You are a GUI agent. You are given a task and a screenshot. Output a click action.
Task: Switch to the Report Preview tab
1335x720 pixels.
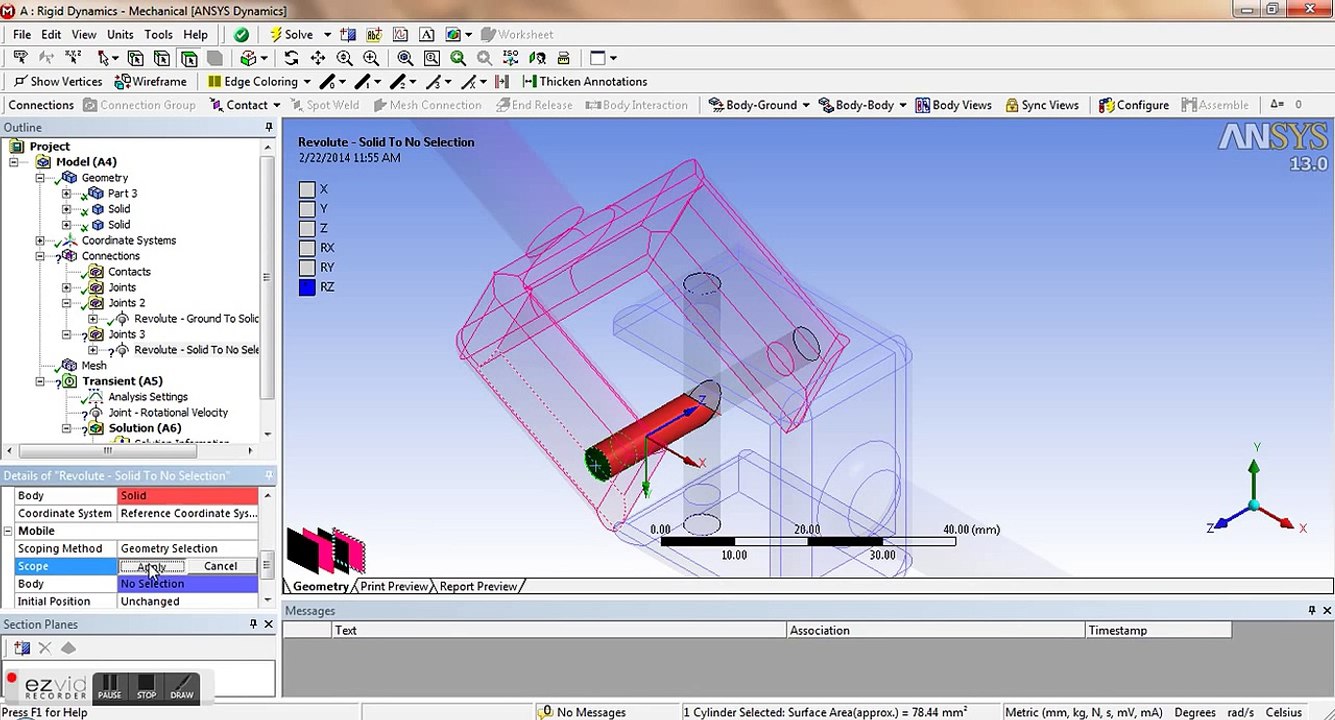click(x=478, y=587)
